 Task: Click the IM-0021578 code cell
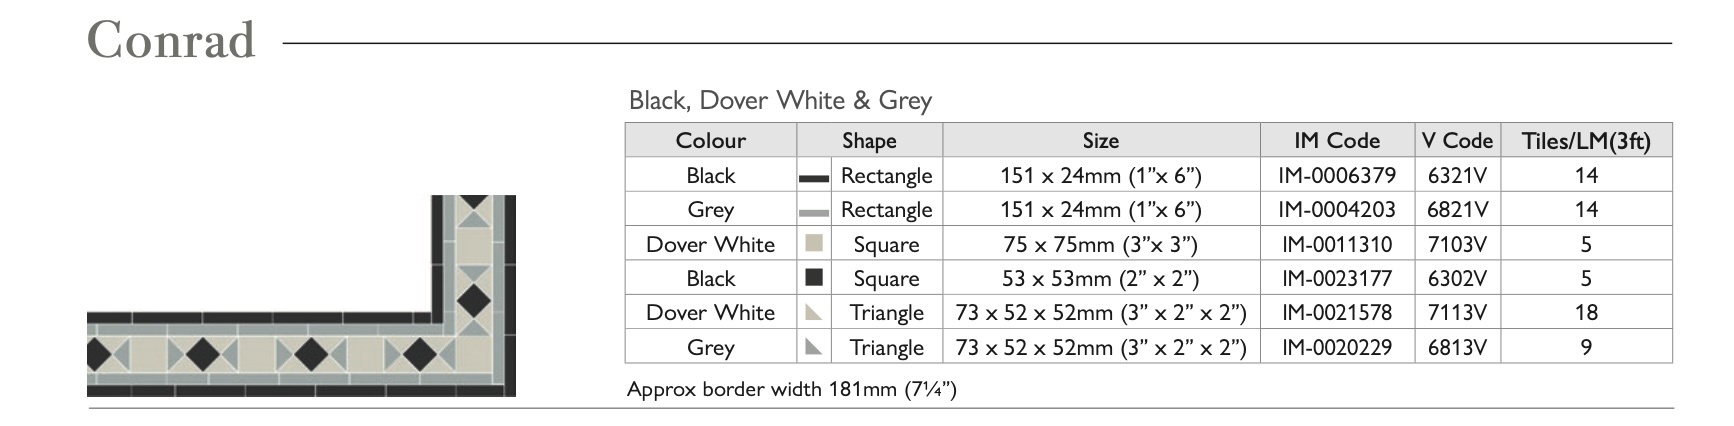(x=1336, y=313)
